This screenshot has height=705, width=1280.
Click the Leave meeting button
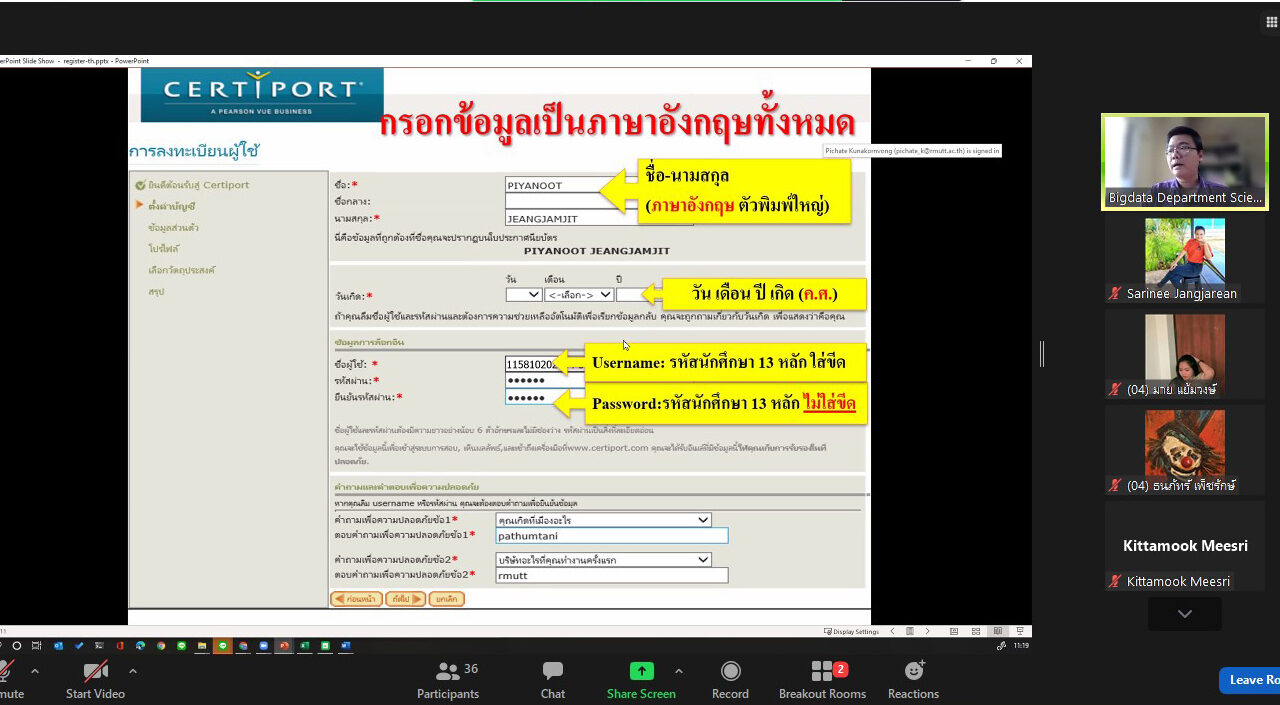click(1249, 680)
